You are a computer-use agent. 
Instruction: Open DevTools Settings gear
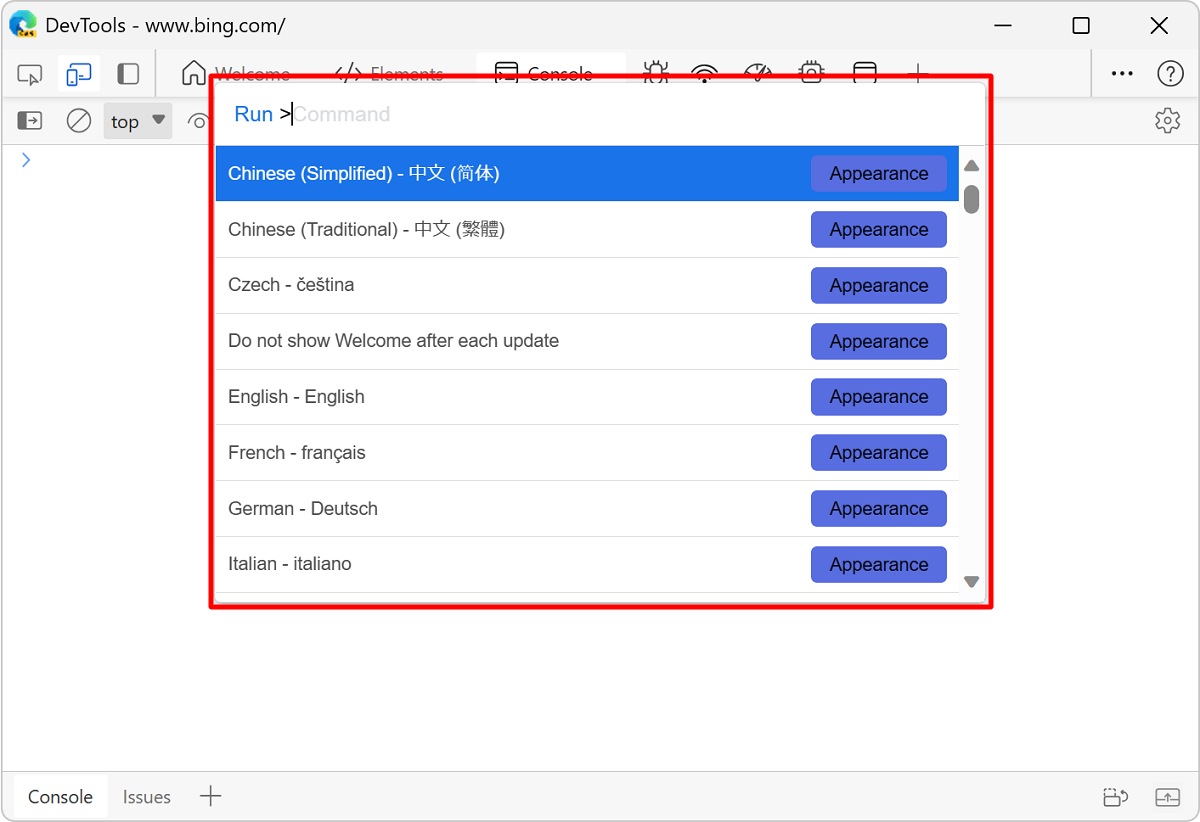tap(1167, 120)
